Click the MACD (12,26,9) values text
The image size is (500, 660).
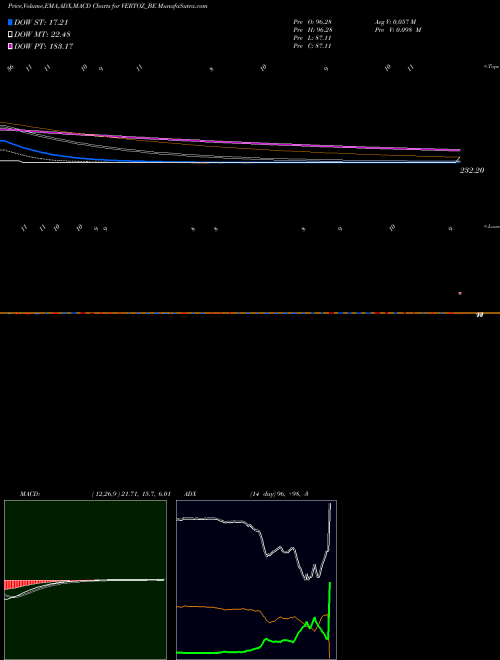pos(131,494)
